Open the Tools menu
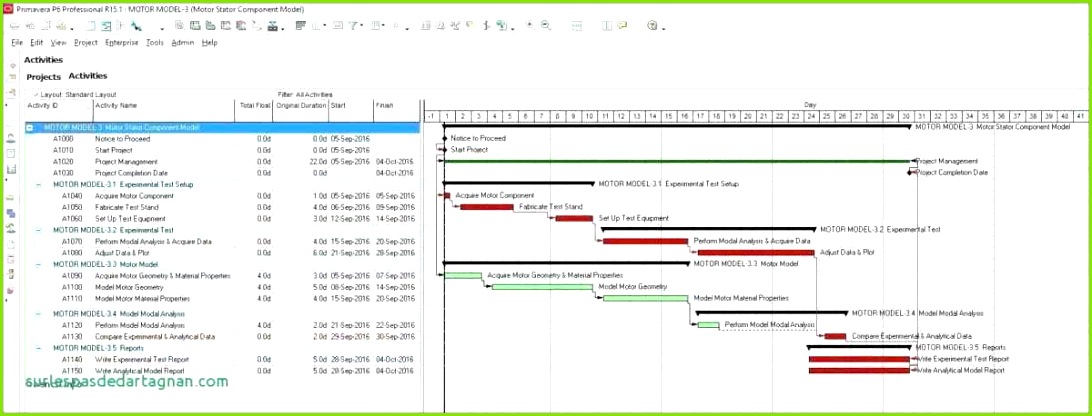This screenshot has width=1092, height=416. click(x=154, y=43)
